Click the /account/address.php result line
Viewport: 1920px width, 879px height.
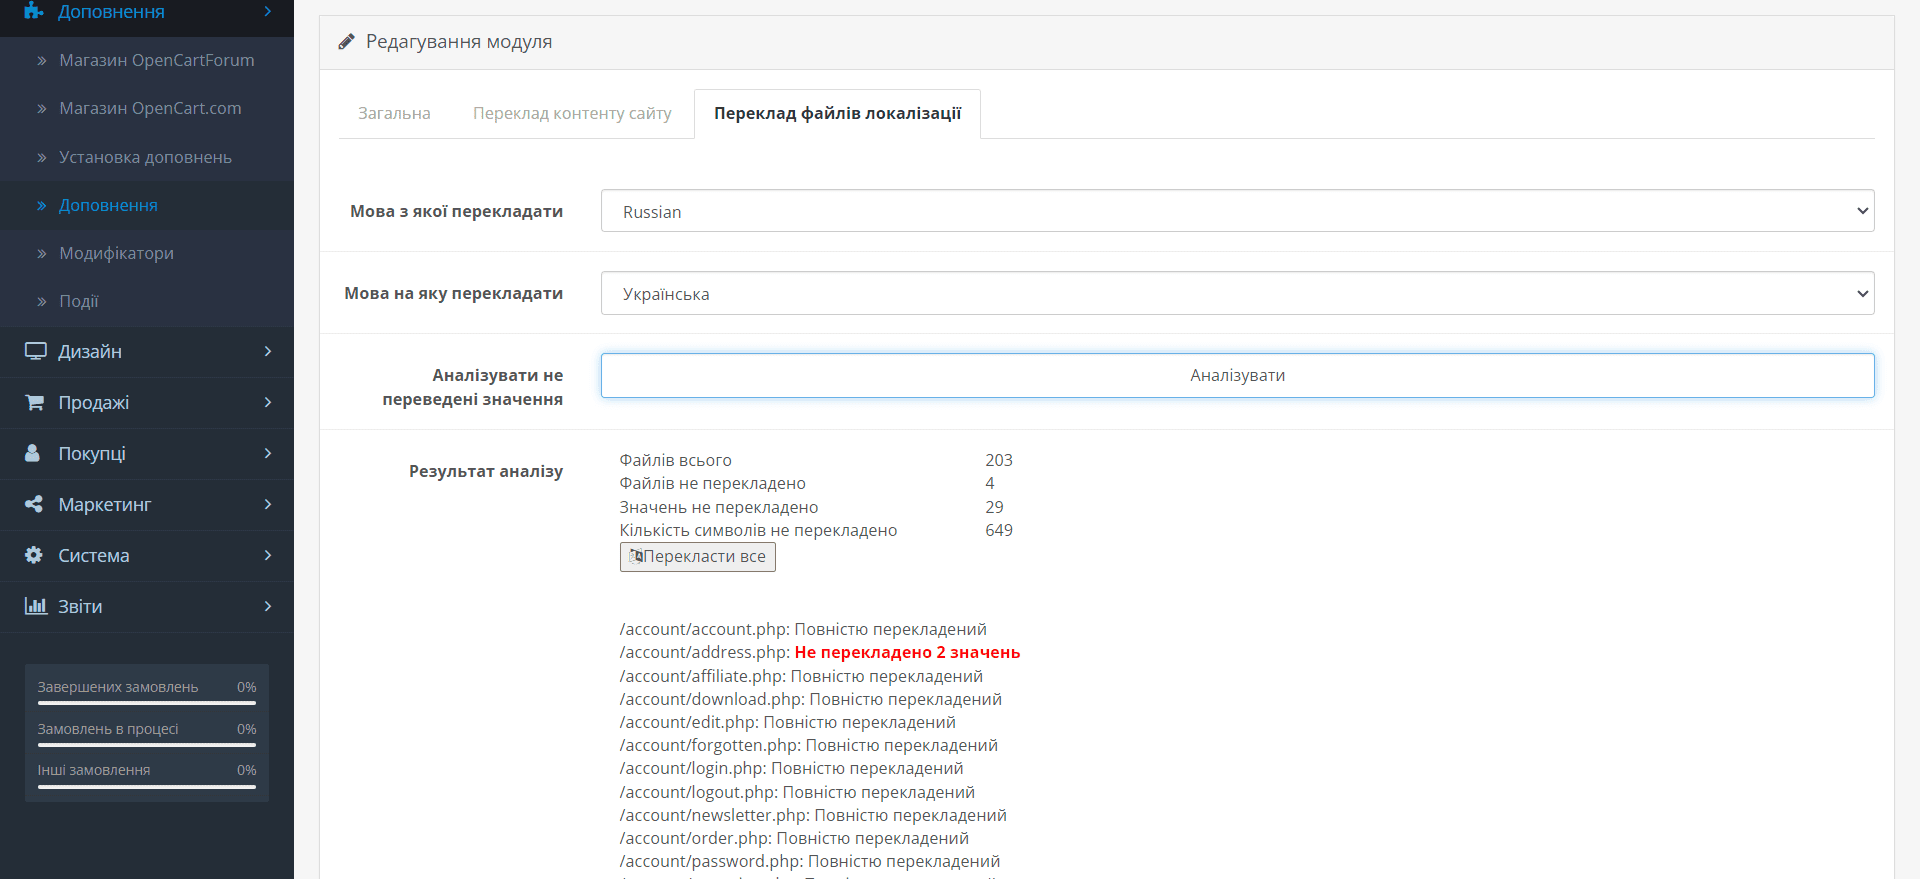click(819, 652)
